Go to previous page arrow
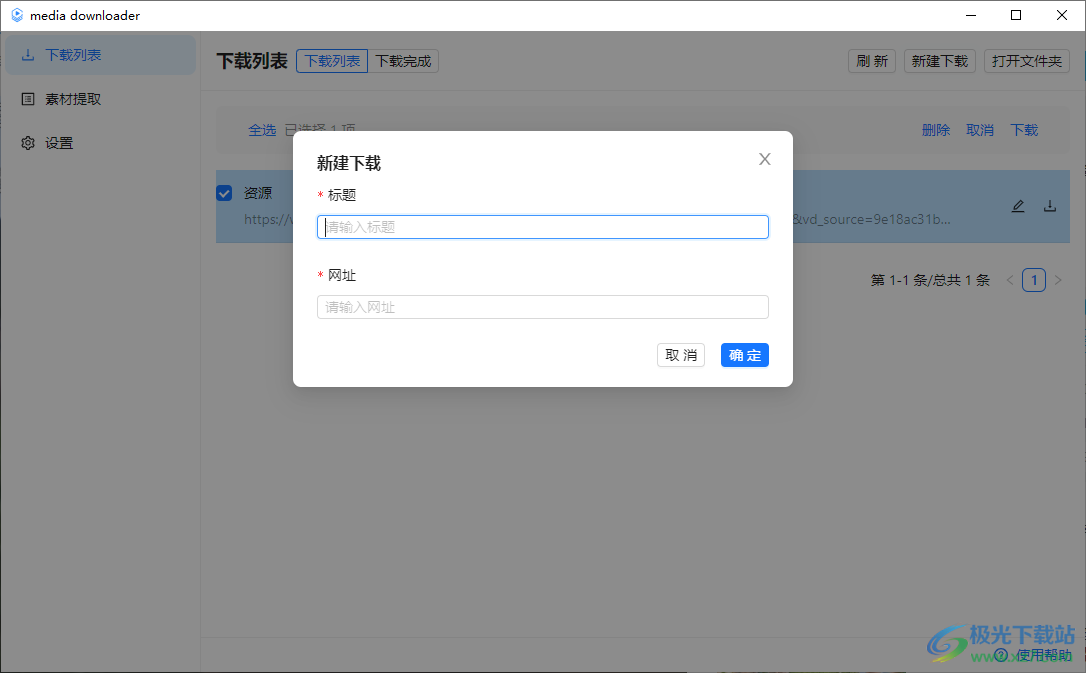Screen dimensions: 1086x673 click(1010, 280)
